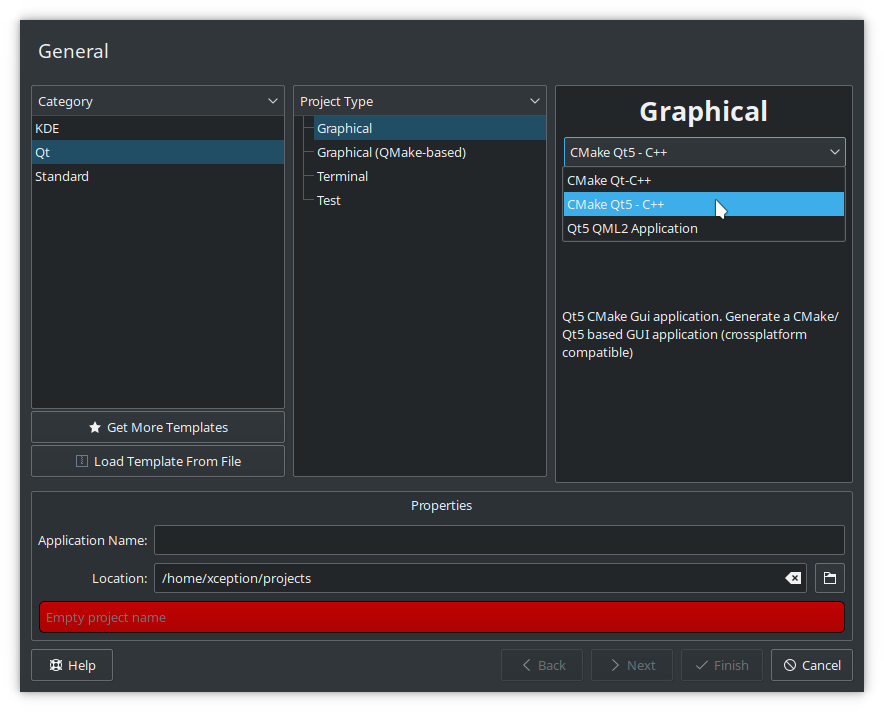
Task: Select the Qt category
Action: point(158,152)
